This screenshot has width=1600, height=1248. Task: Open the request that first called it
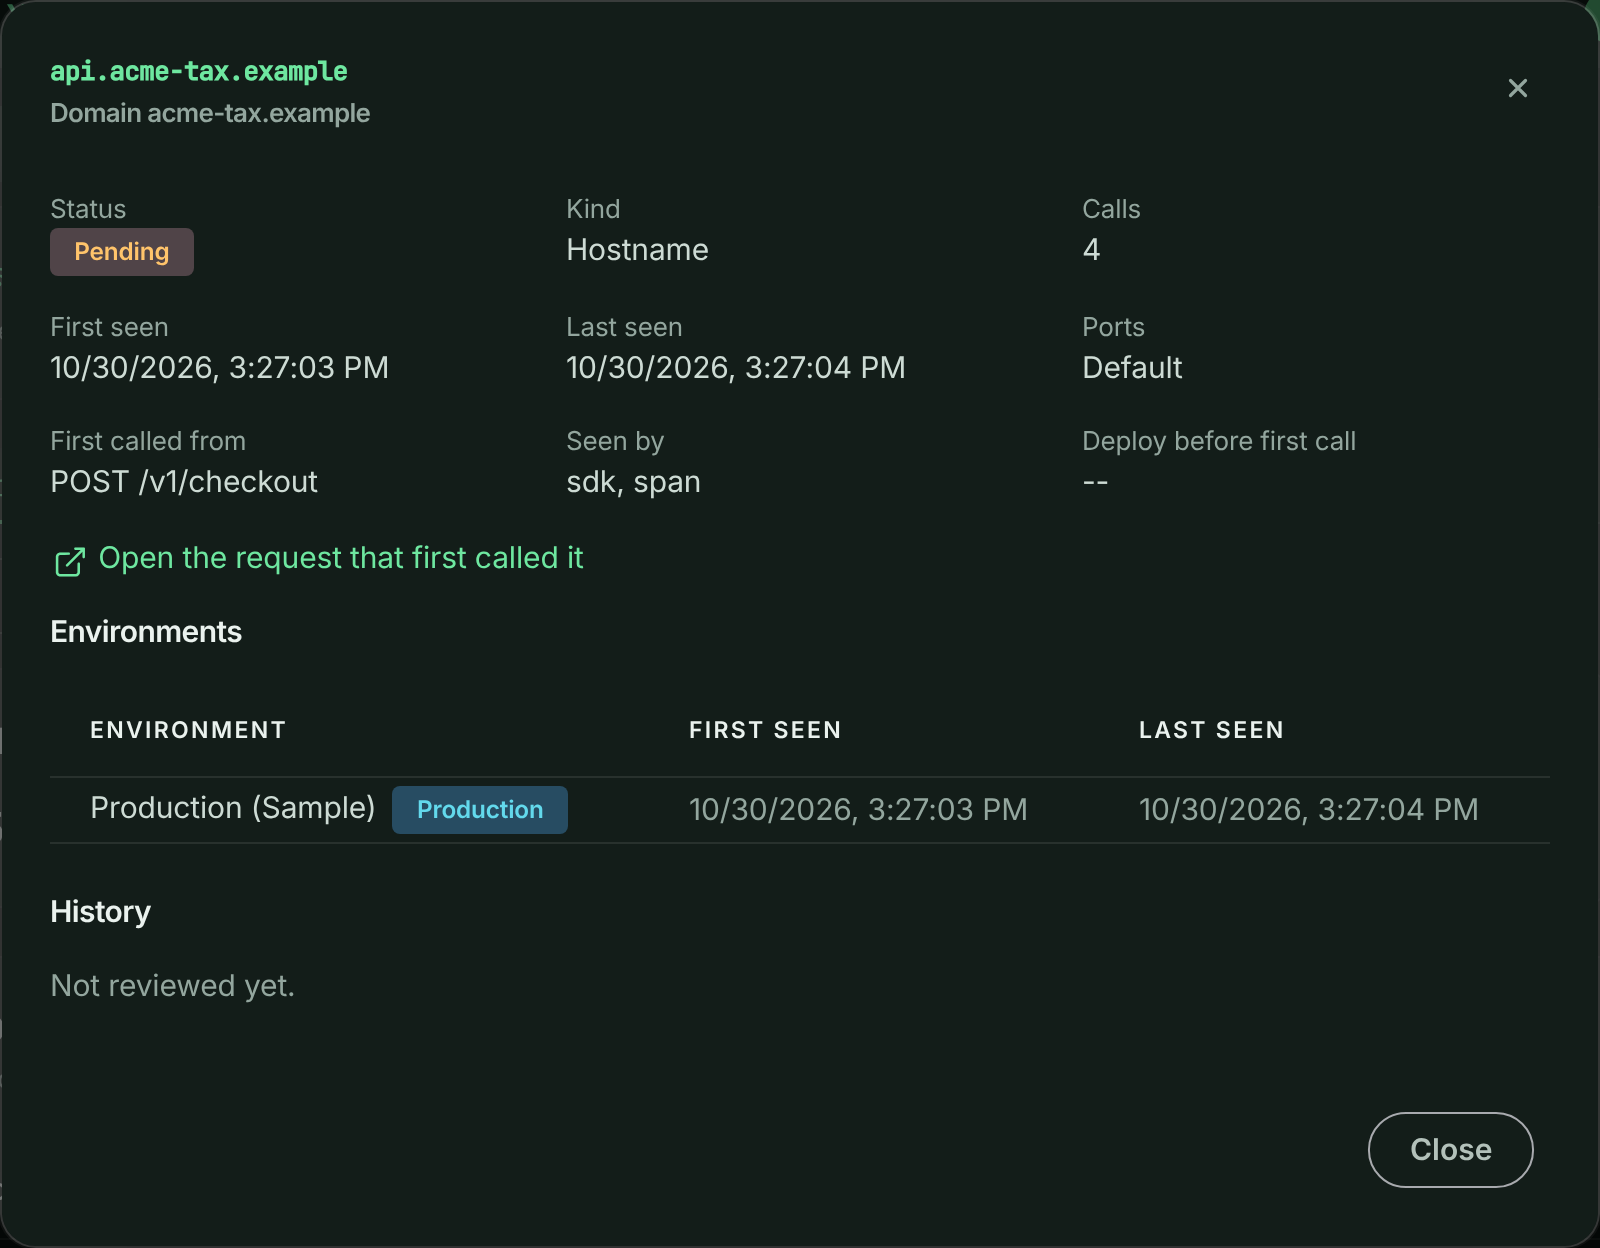click(x=319, y=559)
